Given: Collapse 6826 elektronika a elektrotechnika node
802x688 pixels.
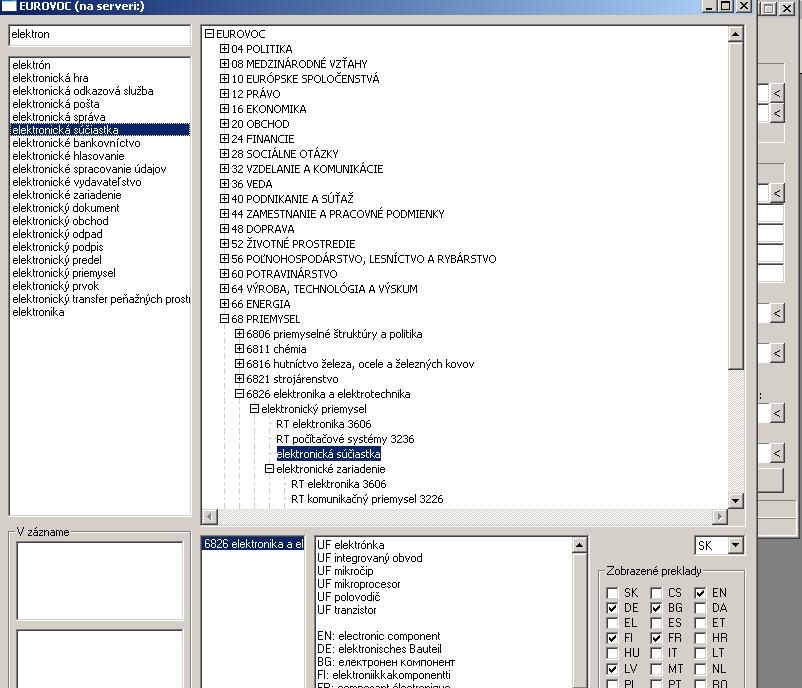Looking at the screenshot, I should click(239, 394).
